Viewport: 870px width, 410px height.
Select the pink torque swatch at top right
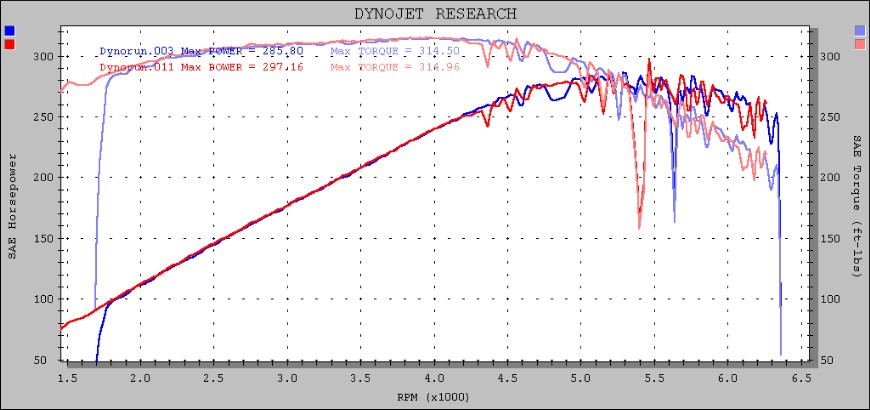(860, 44)
